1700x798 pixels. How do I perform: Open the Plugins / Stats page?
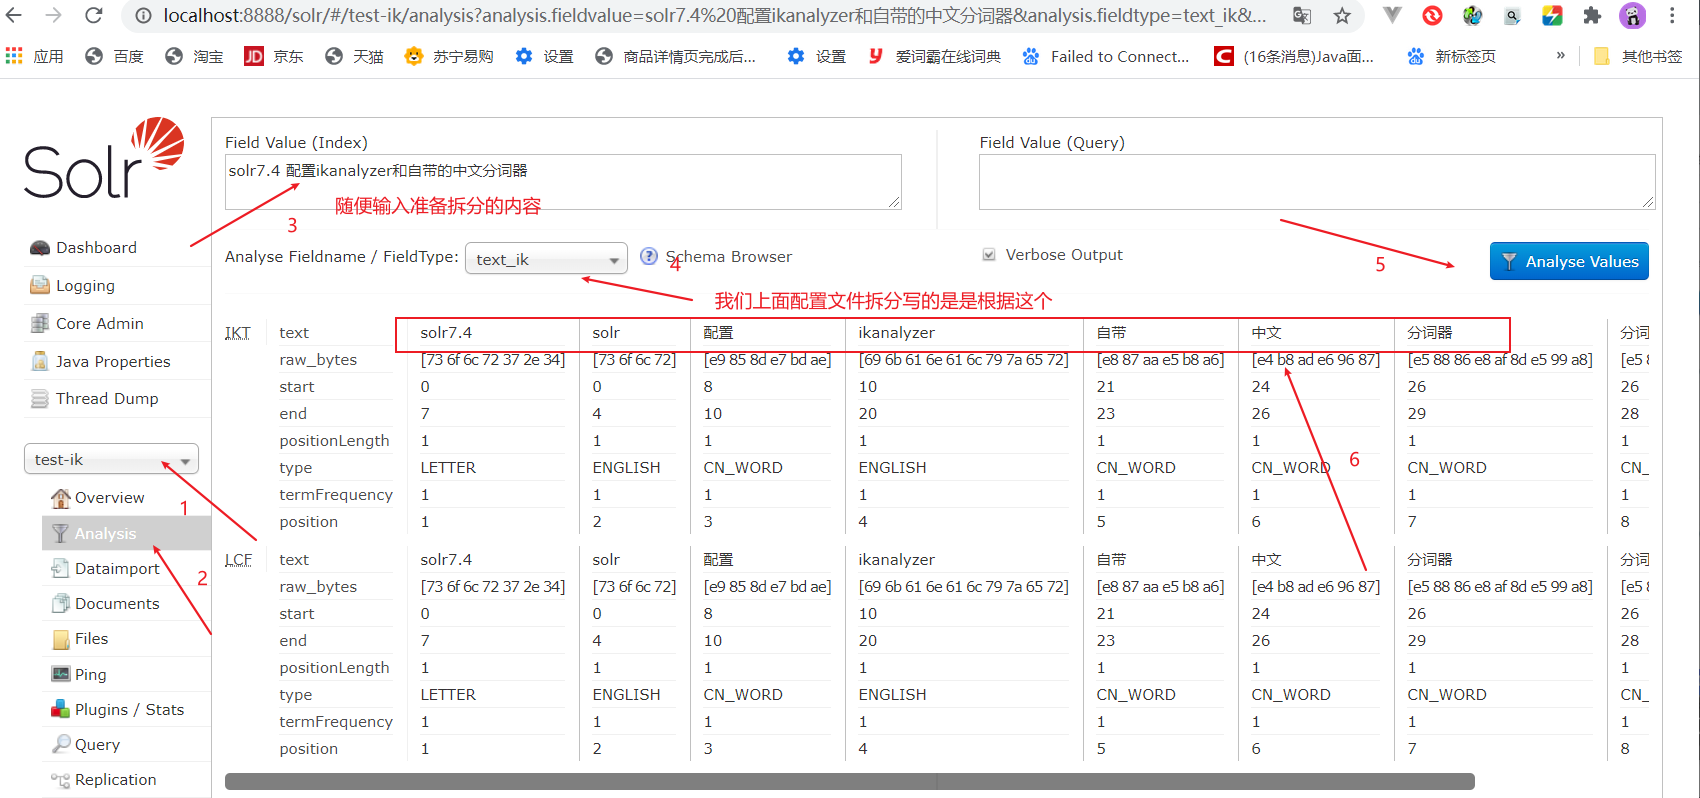pyautogui.click(x=129, y=709)
